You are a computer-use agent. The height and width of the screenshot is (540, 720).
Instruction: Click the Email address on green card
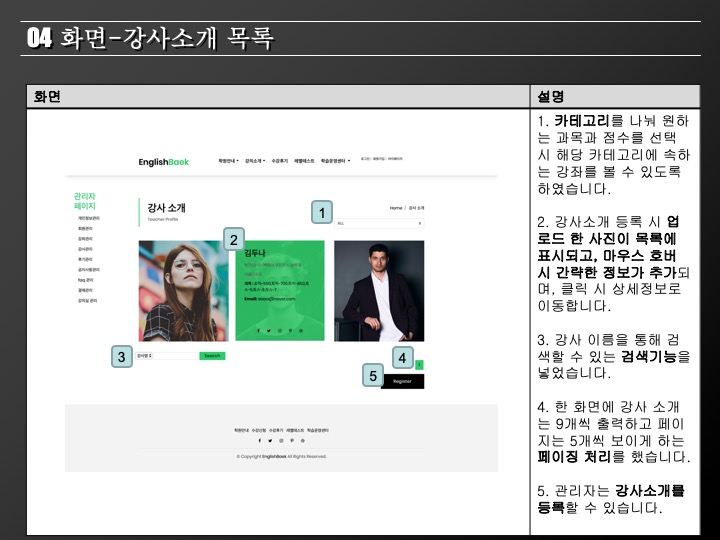pyautogui.click(x=270, y=299)
